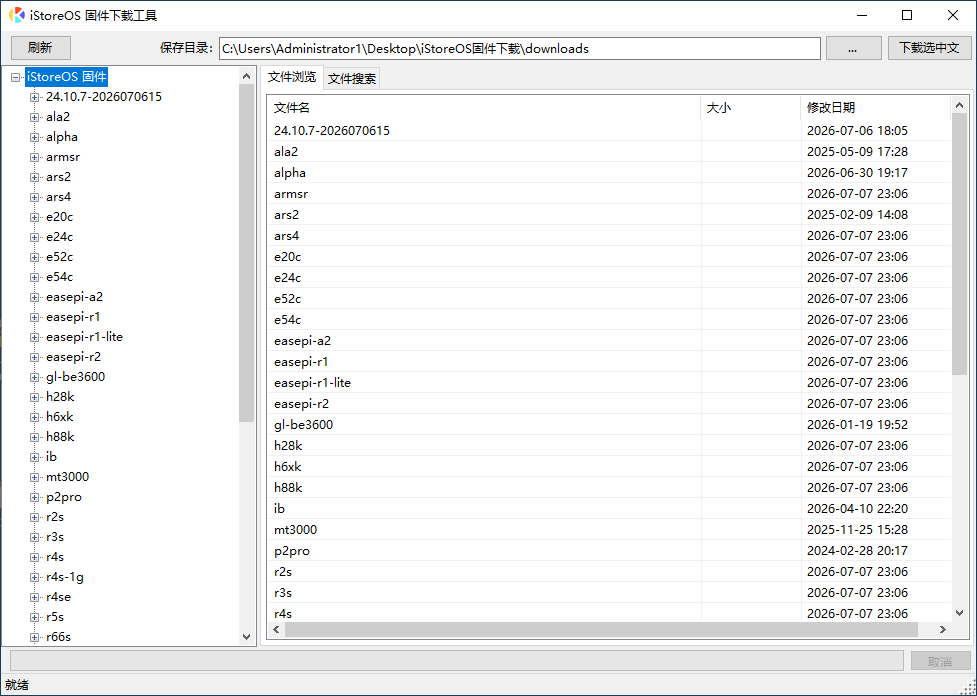Select the p2pro row in file list
Image resolution: width=977 pixels, height=696 pixels.
609,551
